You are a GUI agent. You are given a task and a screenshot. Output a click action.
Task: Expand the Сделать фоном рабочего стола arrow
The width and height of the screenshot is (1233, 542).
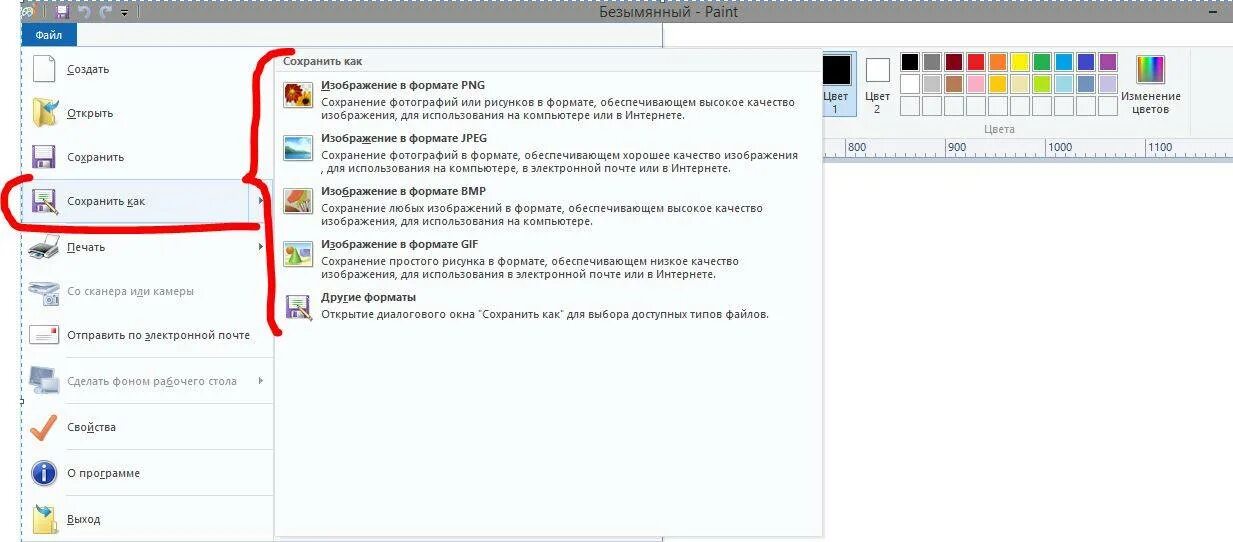(261, 381)
